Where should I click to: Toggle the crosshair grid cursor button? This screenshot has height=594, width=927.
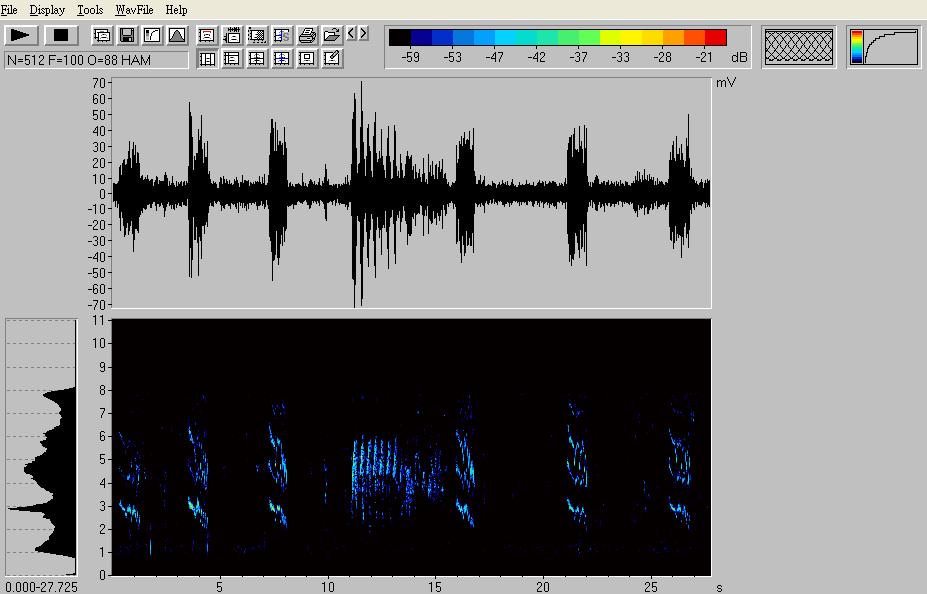(257, 59)
